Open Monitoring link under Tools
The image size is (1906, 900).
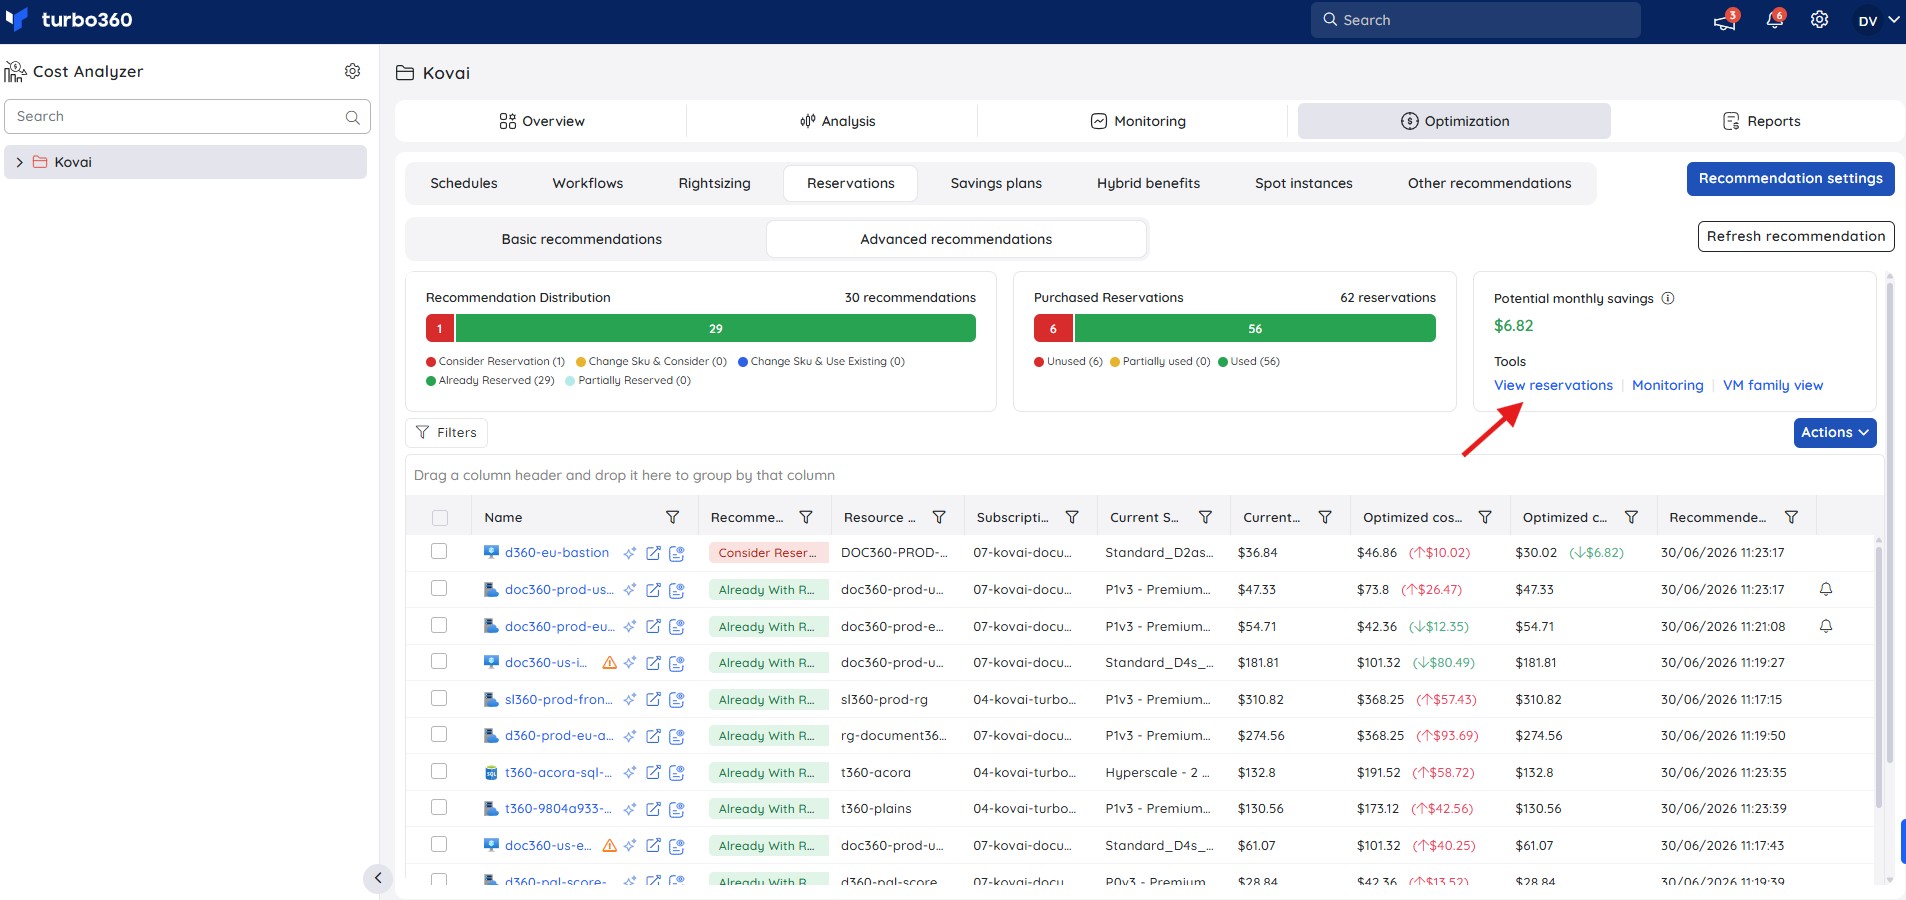click(x=1668, y=385)
